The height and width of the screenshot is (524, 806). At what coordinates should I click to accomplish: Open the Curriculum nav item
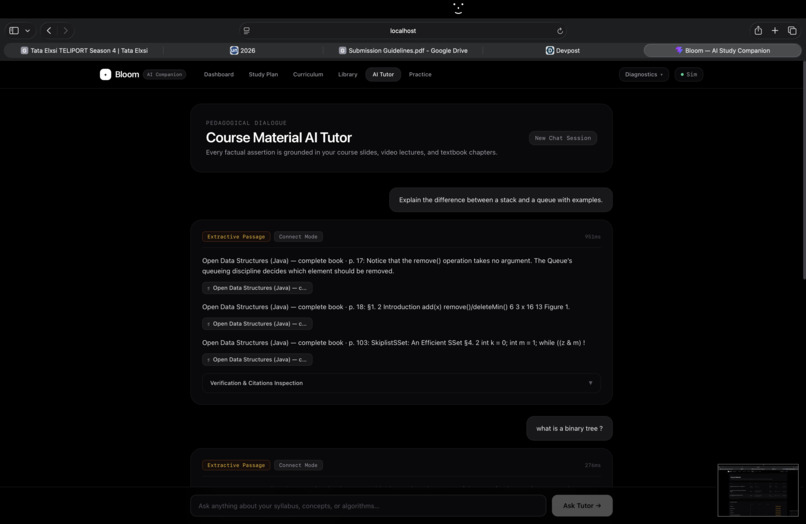308,75
